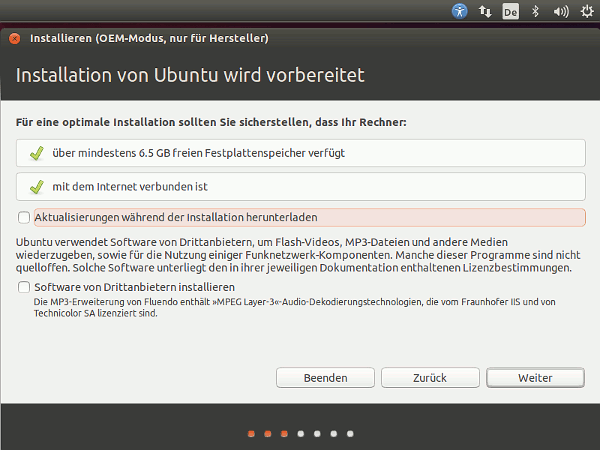Enable Aktualisierungen während der Installation herunterladen
Image resolution: width=600 pixels, height=450 pixels.
24,217
